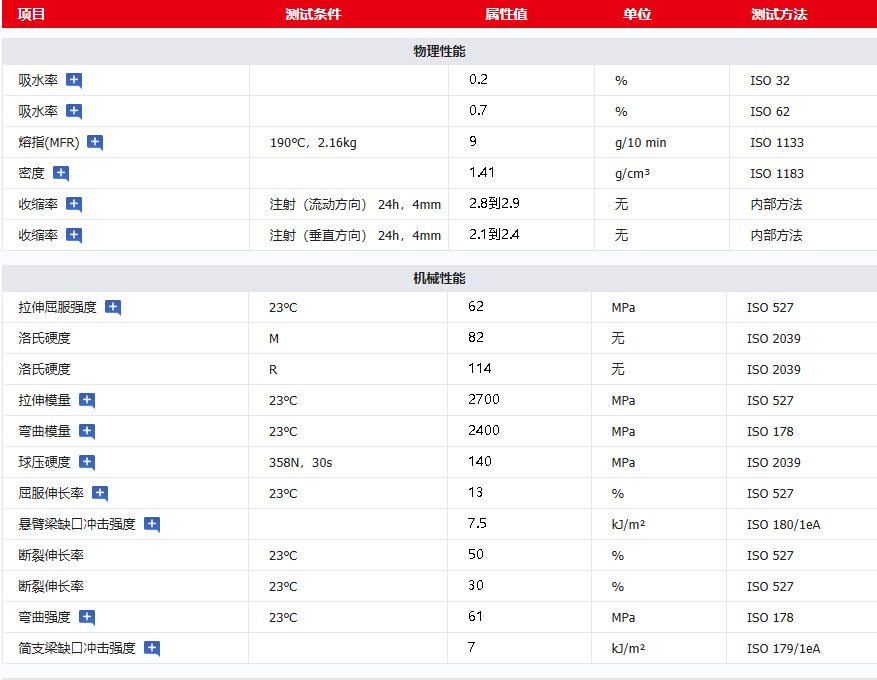
Task: Click the 属性值 column header
Action: (506, 14)
